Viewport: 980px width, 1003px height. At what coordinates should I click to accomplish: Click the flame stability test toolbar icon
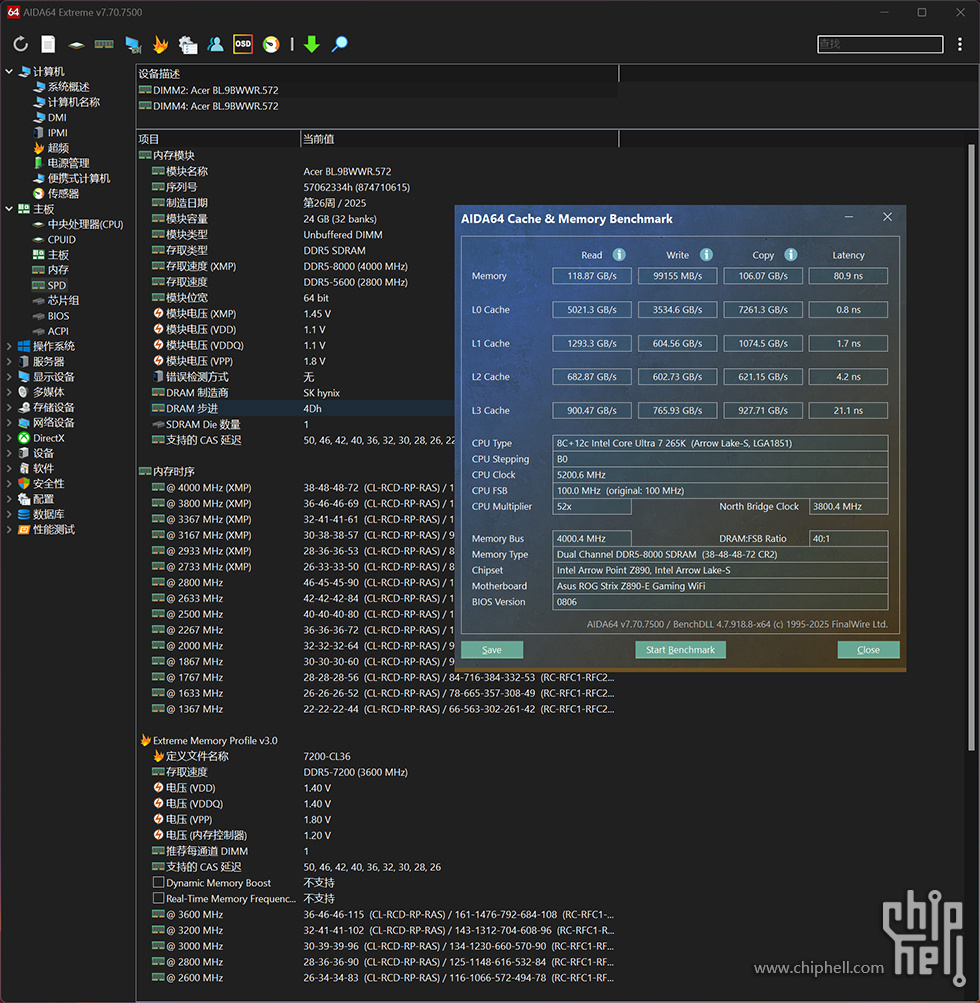(160, 44)
